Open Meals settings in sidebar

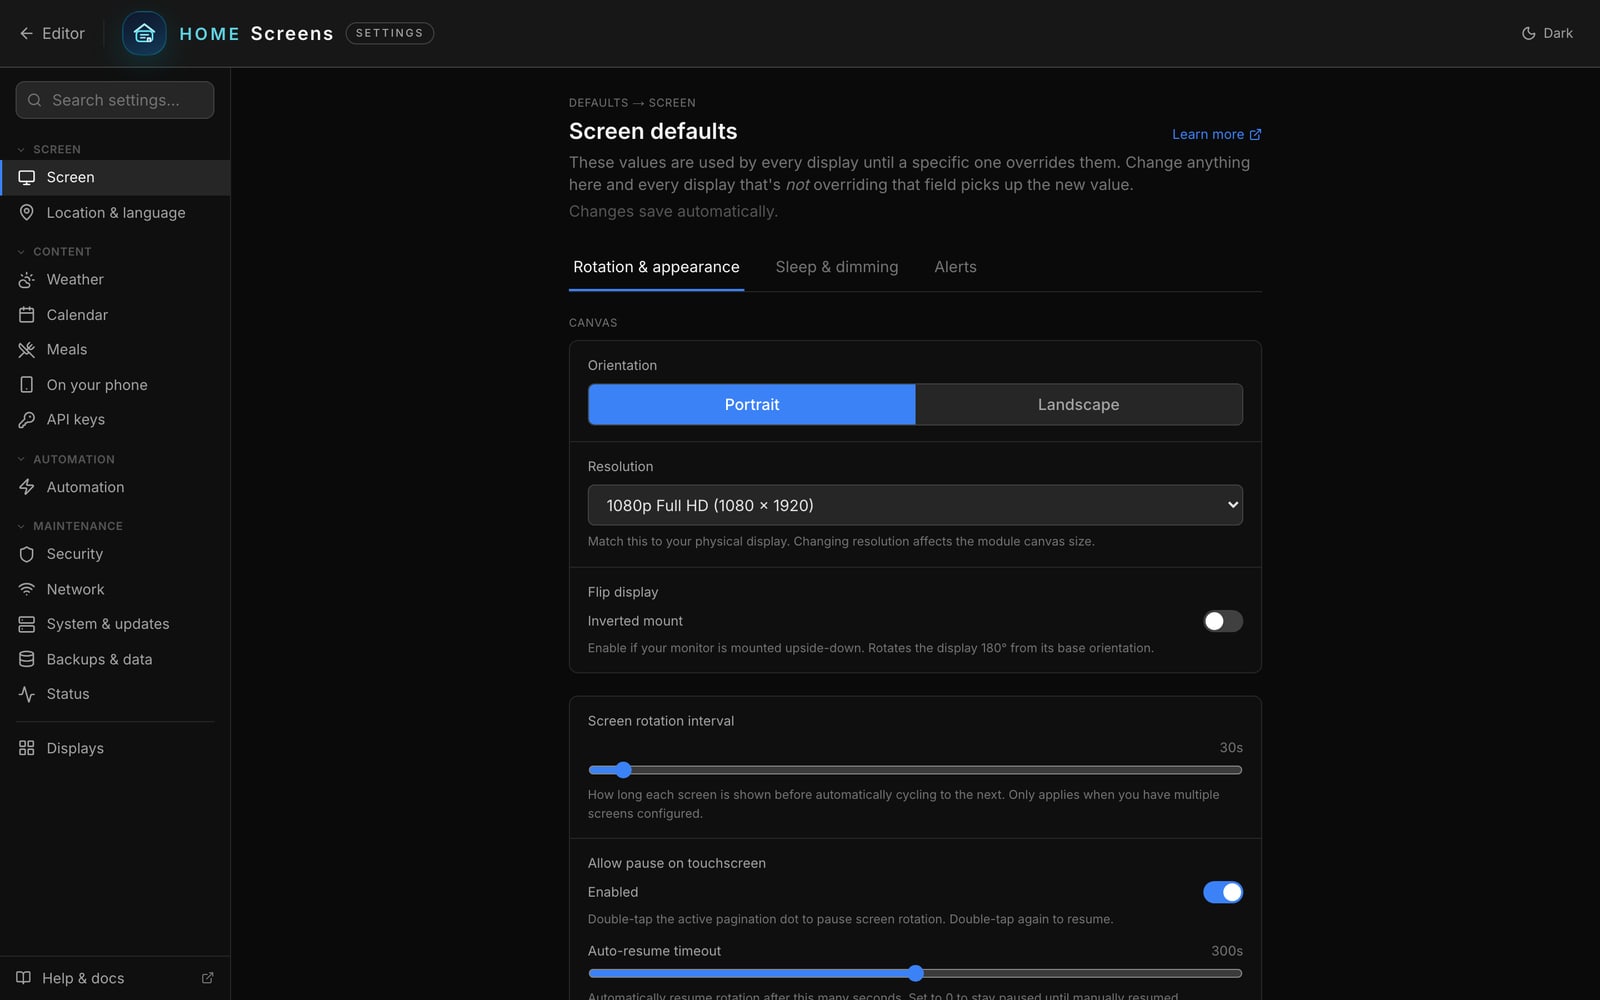tap(115, 349)
